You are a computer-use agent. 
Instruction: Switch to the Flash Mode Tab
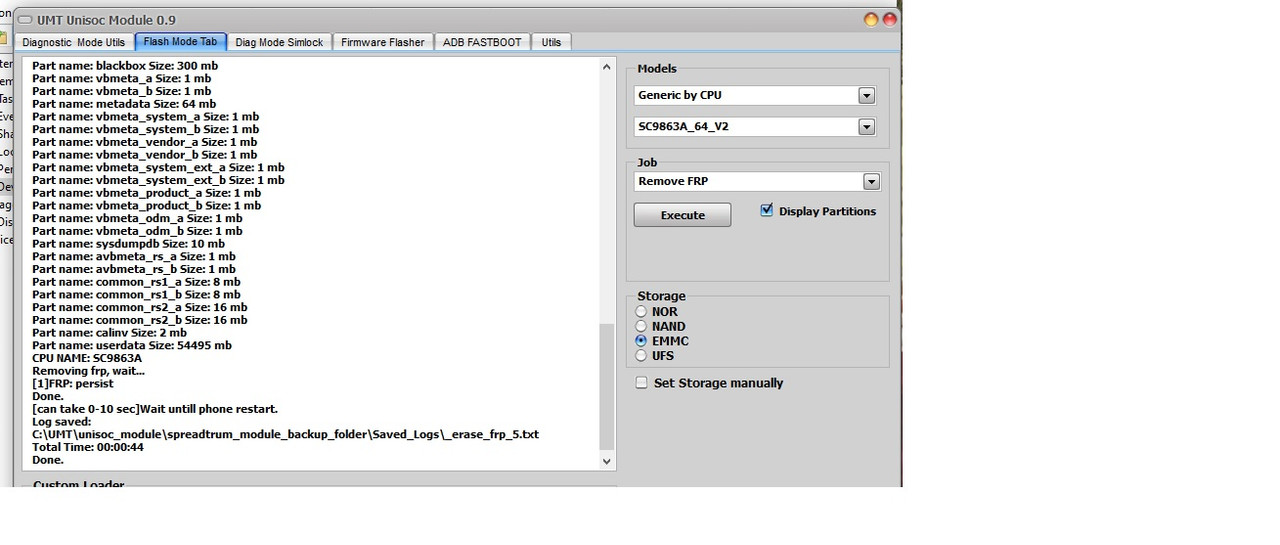(x=180, y=42)
